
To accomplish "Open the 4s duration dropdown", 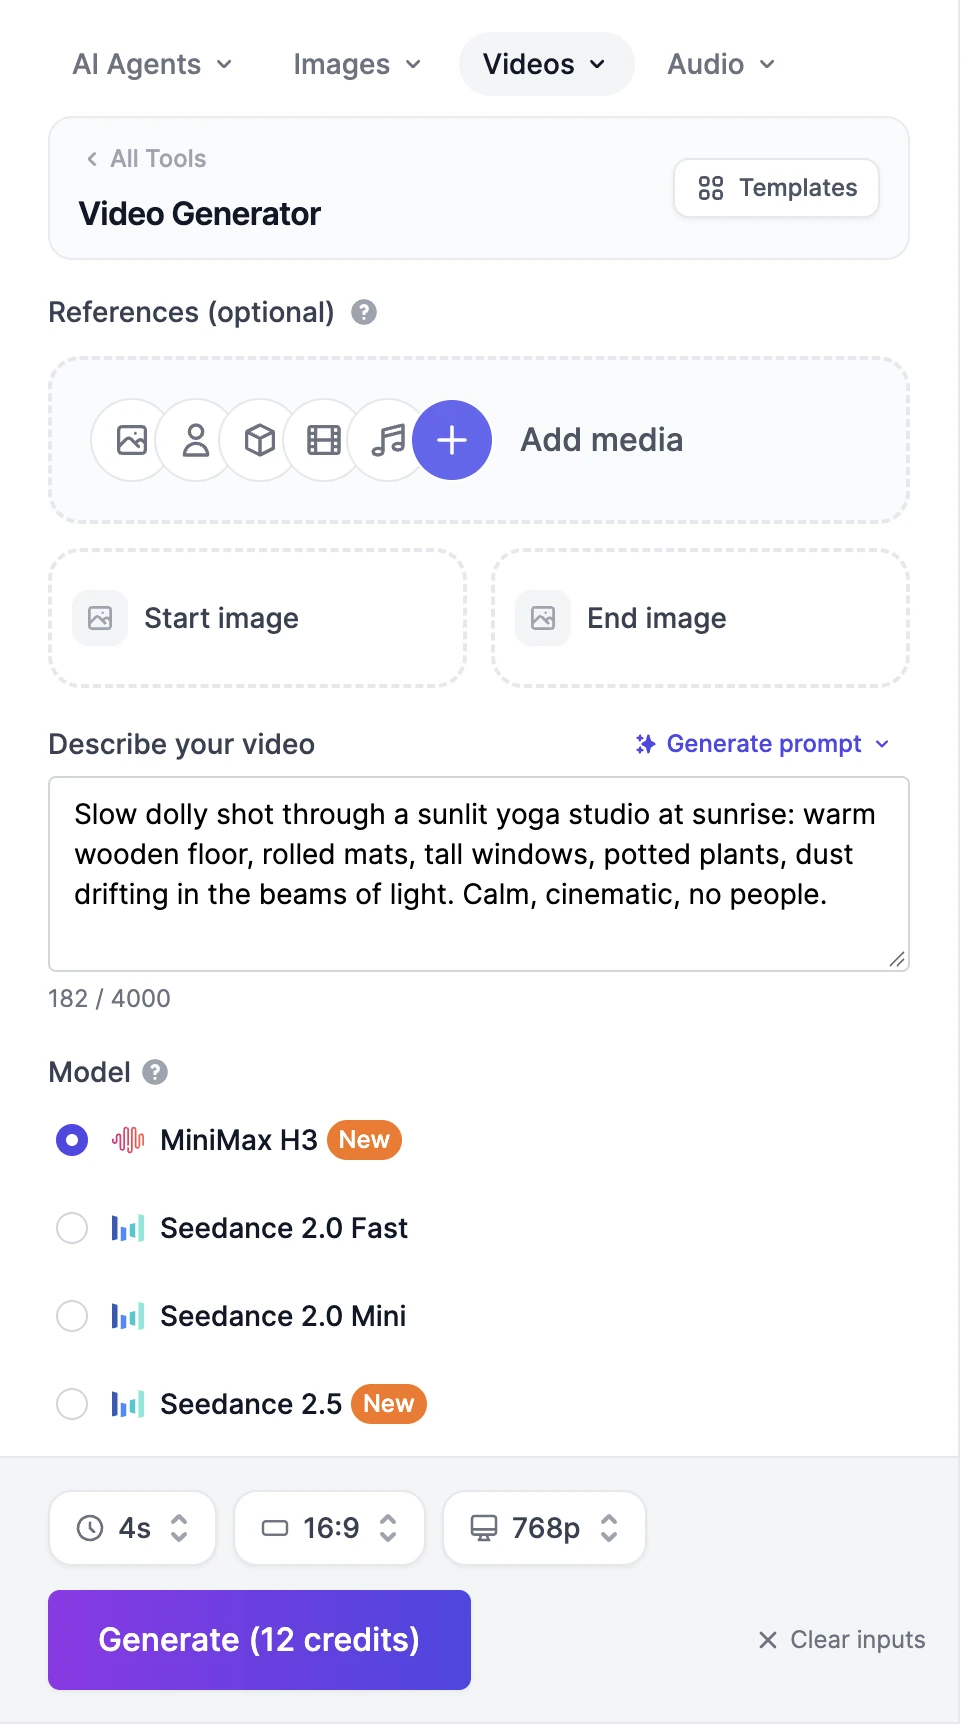I will coord(132,1528).
